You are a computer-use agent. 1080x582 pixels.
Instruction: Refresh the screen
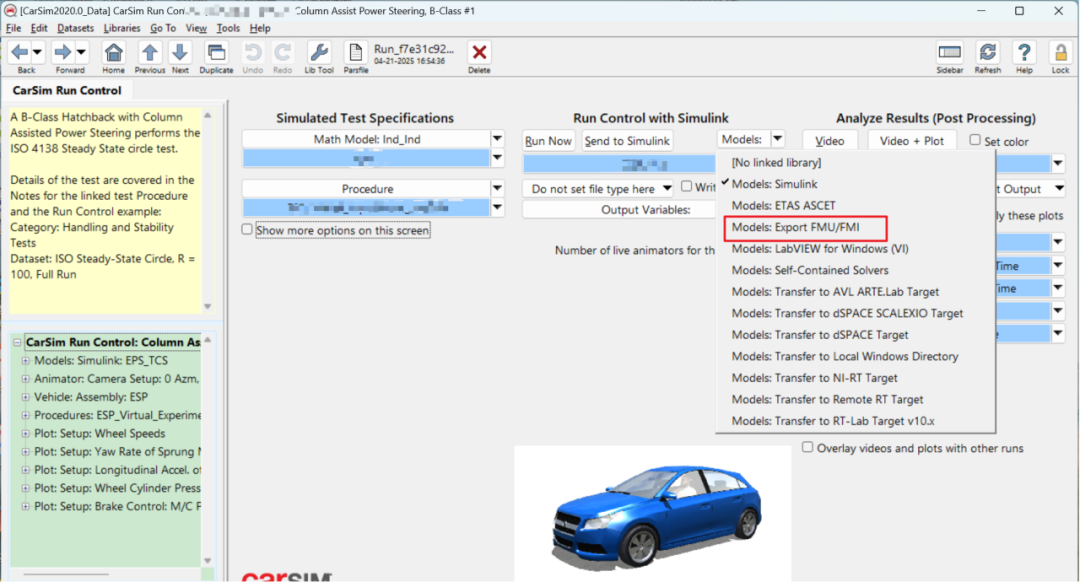click(988, 52)
